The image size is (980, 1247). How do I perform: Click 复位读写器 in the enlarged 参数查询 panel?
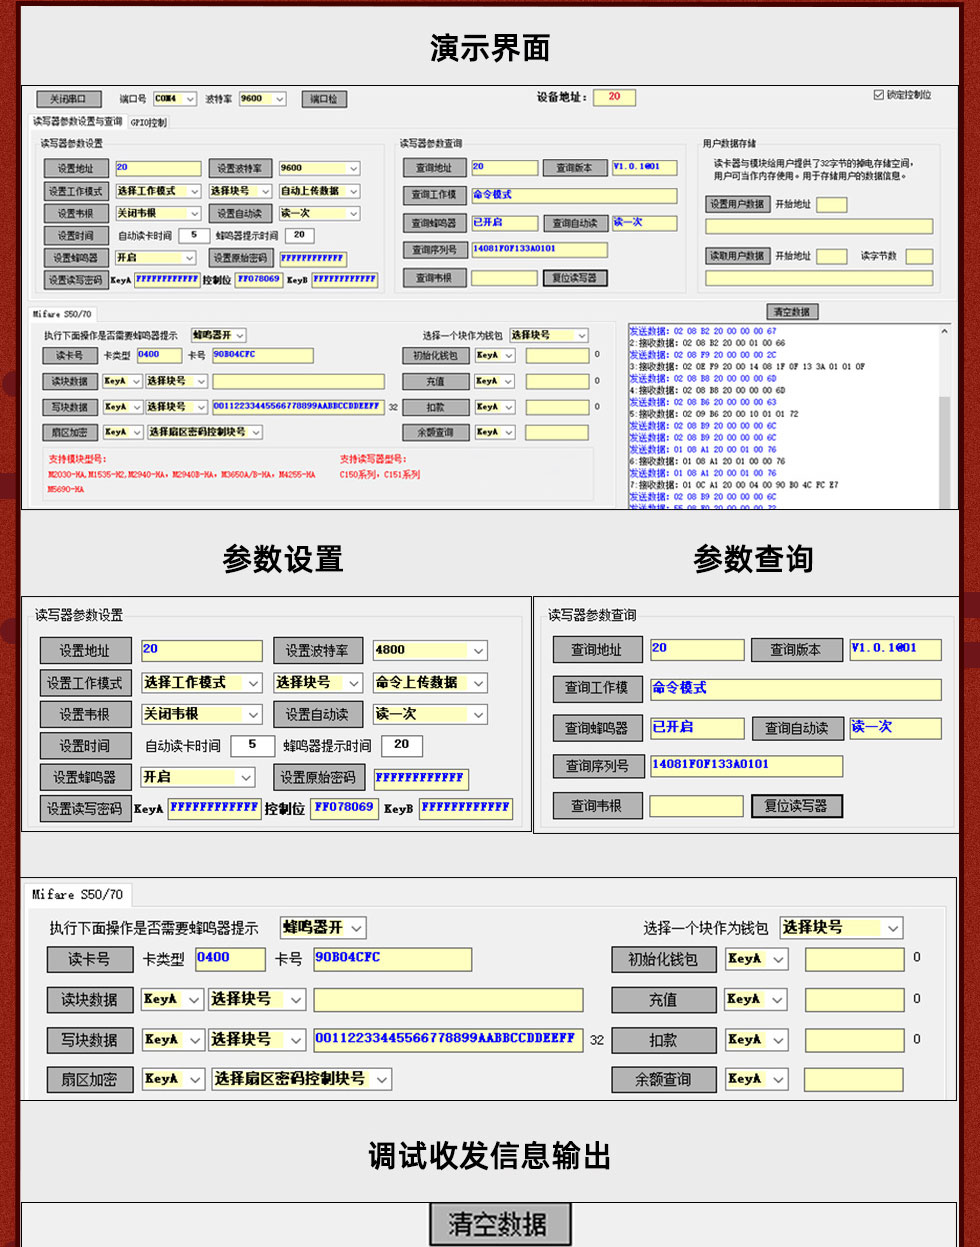pyautogui.click(x=796, y=806)
